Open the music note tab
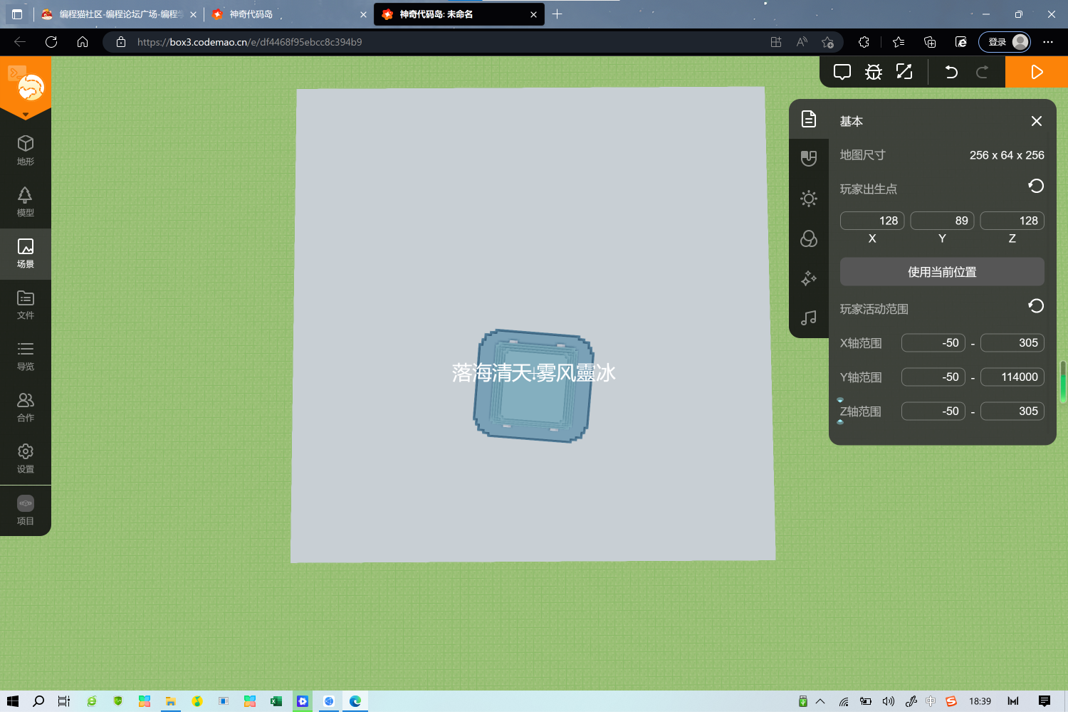 [808, 318]
